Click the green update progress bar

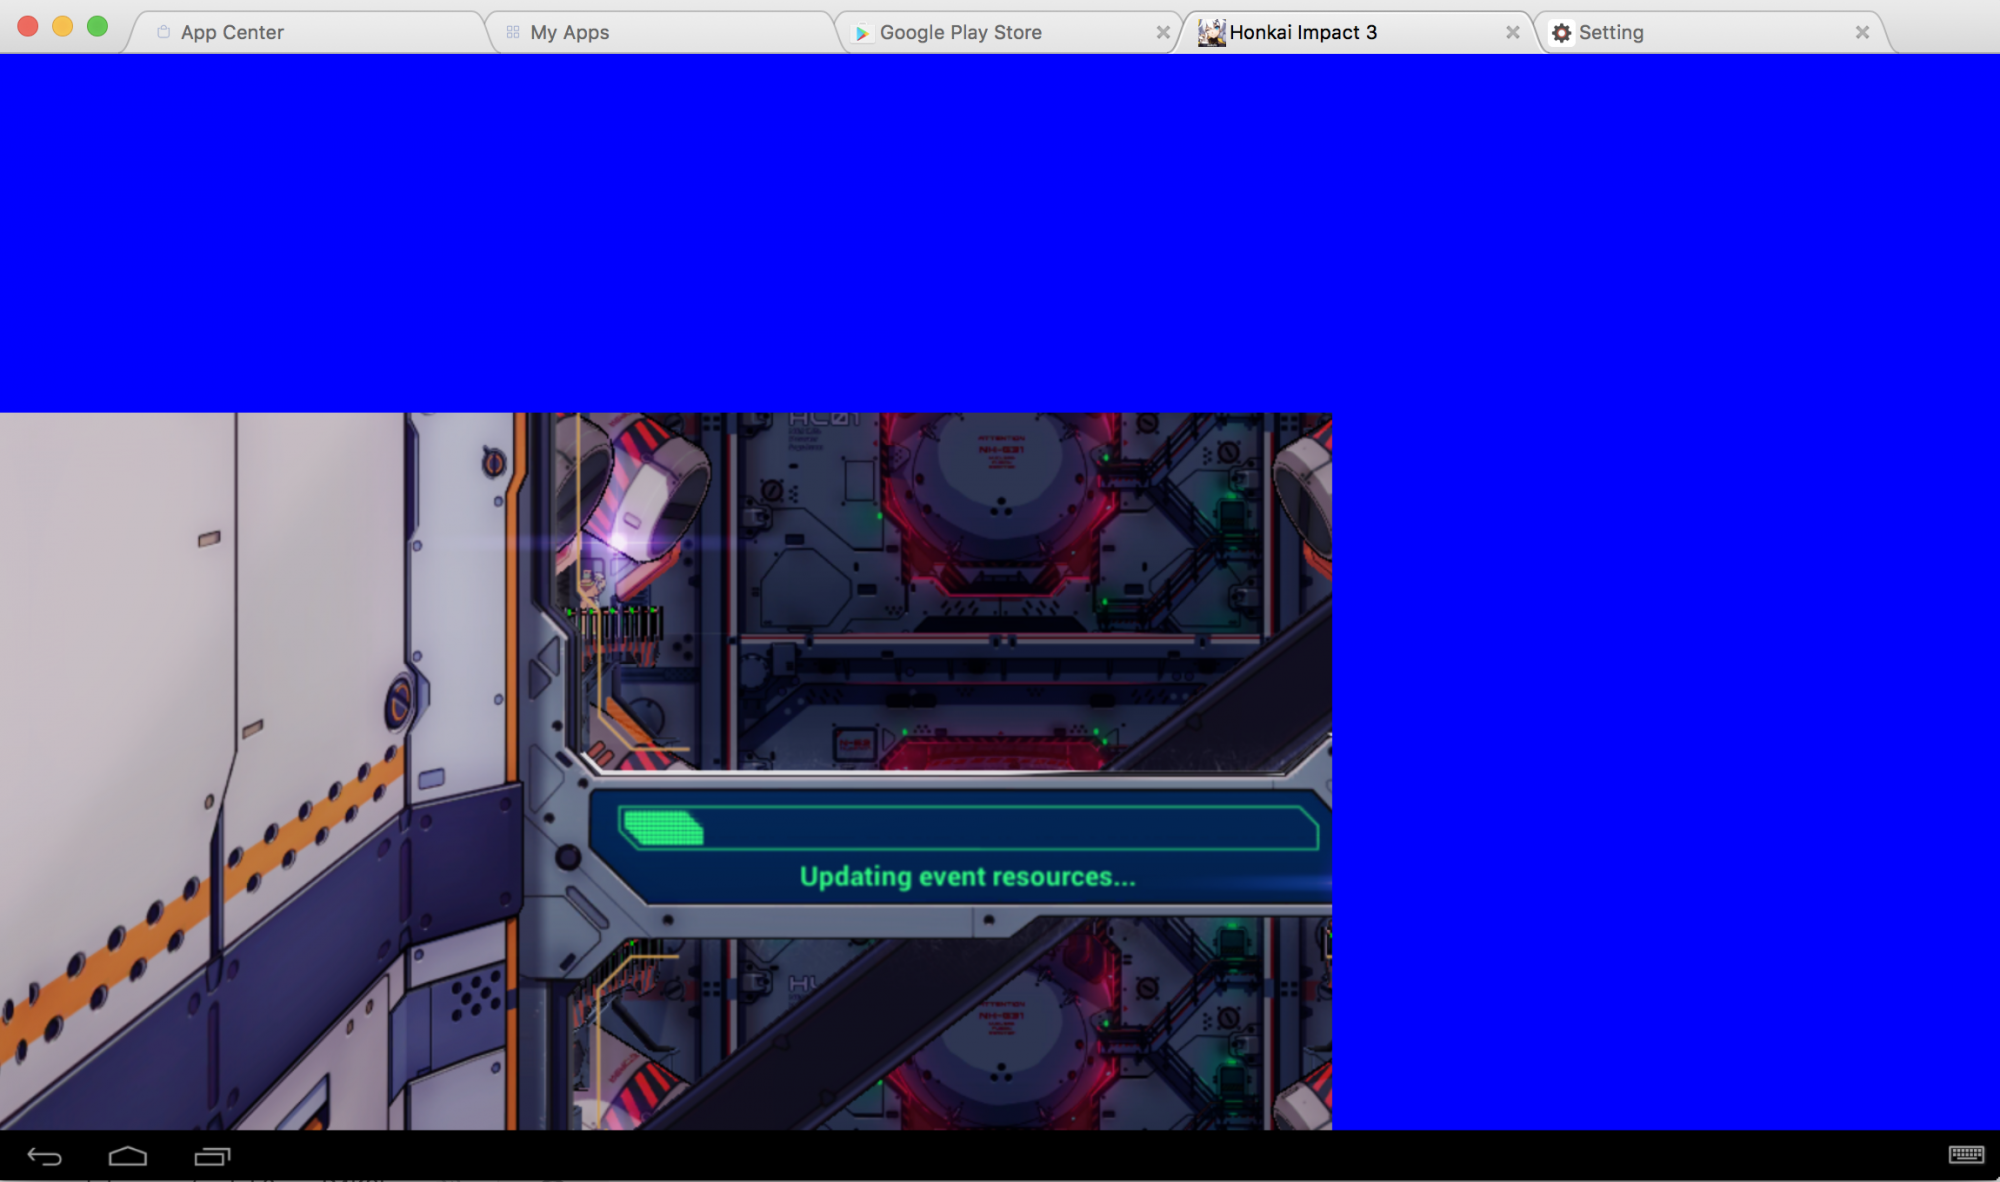pos(968,828)
